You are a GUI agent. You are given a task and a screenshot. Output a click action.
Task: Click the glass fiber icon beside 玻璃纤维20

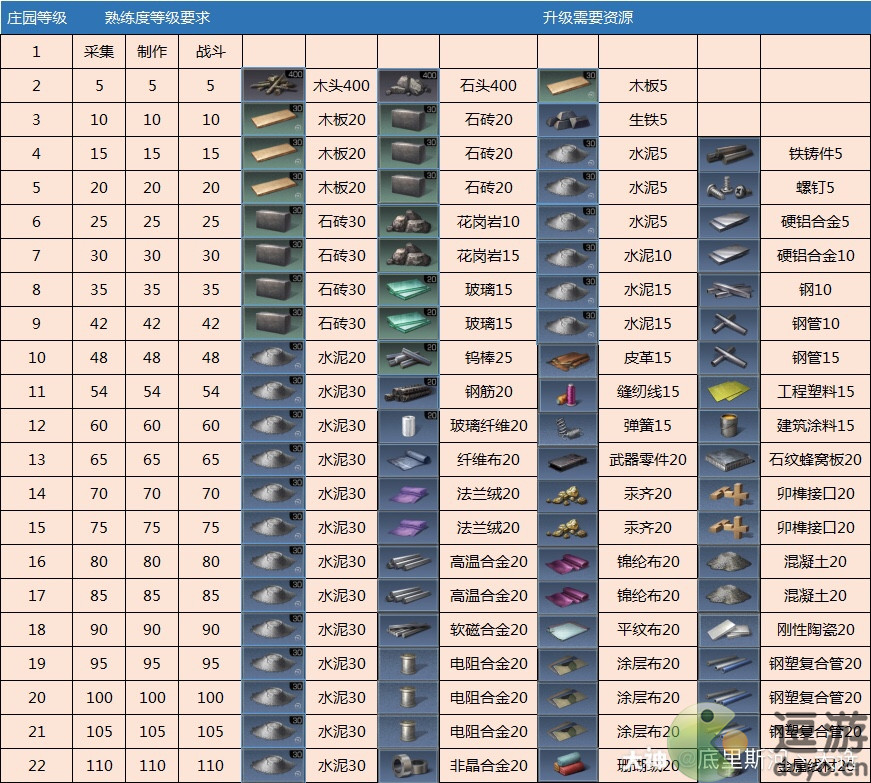click(x=408, y=425)
